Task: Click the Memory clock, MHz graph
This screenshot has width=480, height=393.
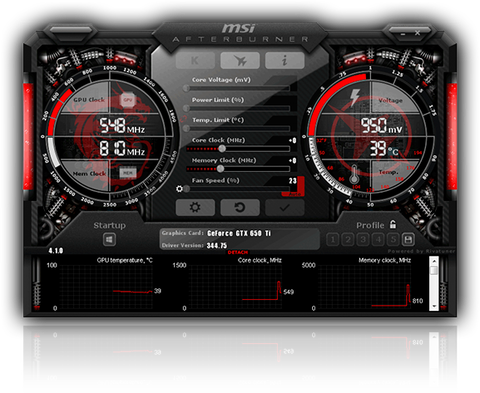Action: point(364,287)
